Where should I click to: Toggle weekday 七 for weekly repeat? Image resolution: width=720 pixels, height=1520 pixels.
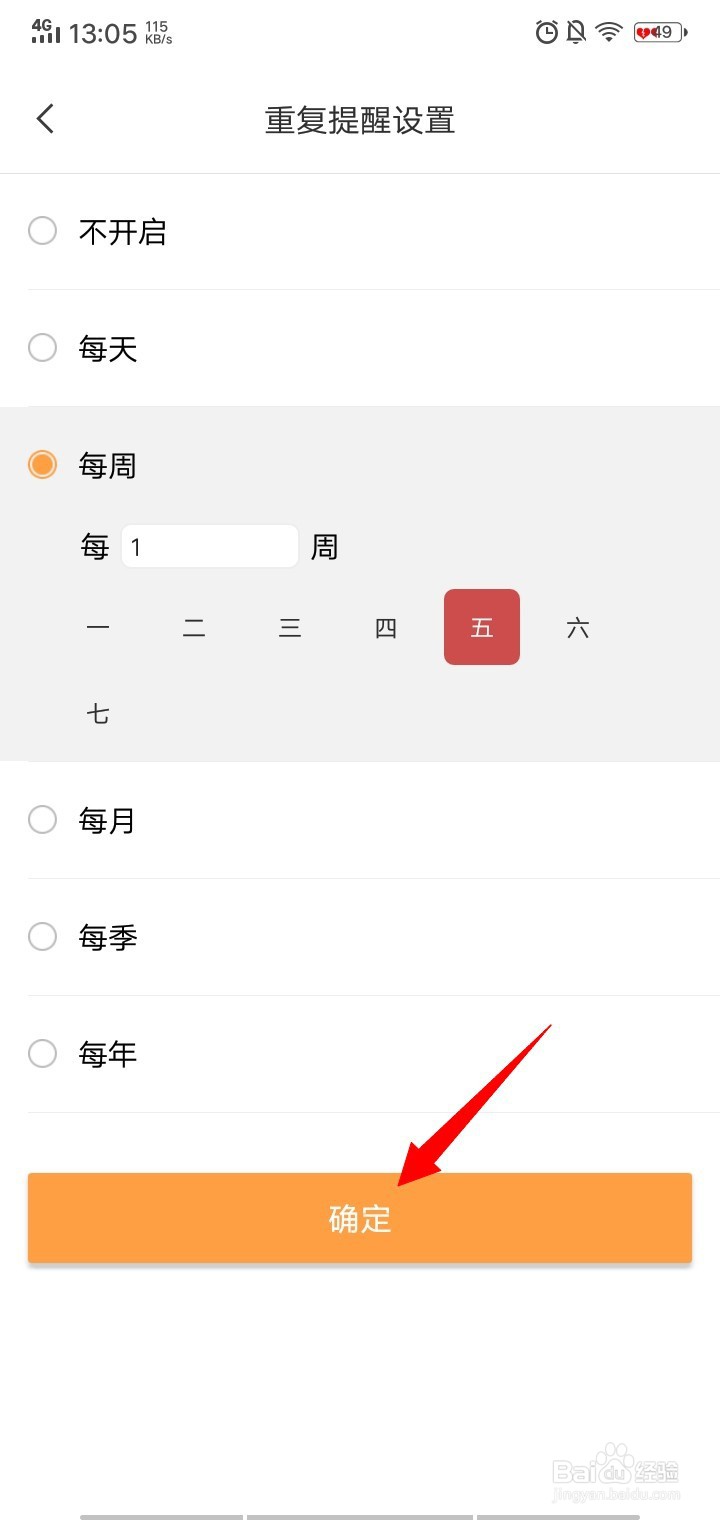(98, 714)
